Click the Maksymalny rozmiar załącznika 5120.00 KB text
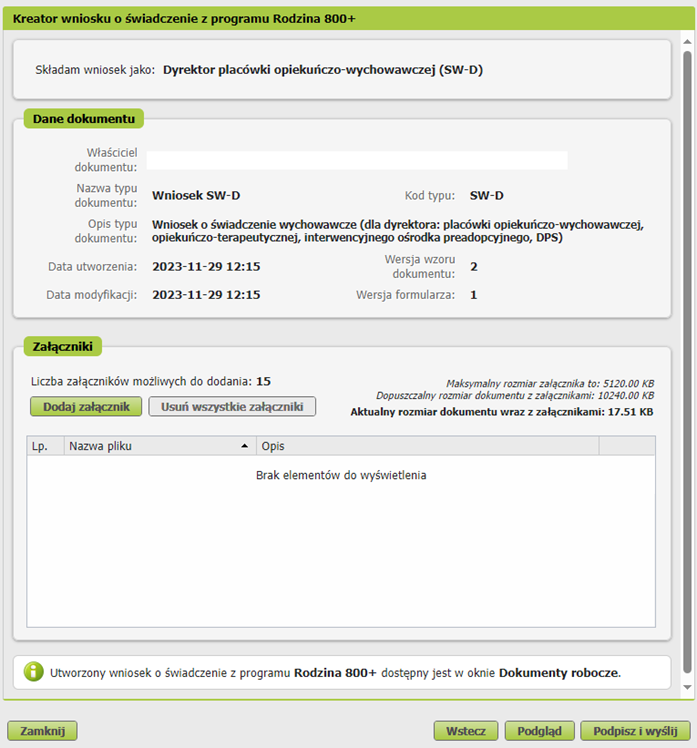 coord(550,384)
